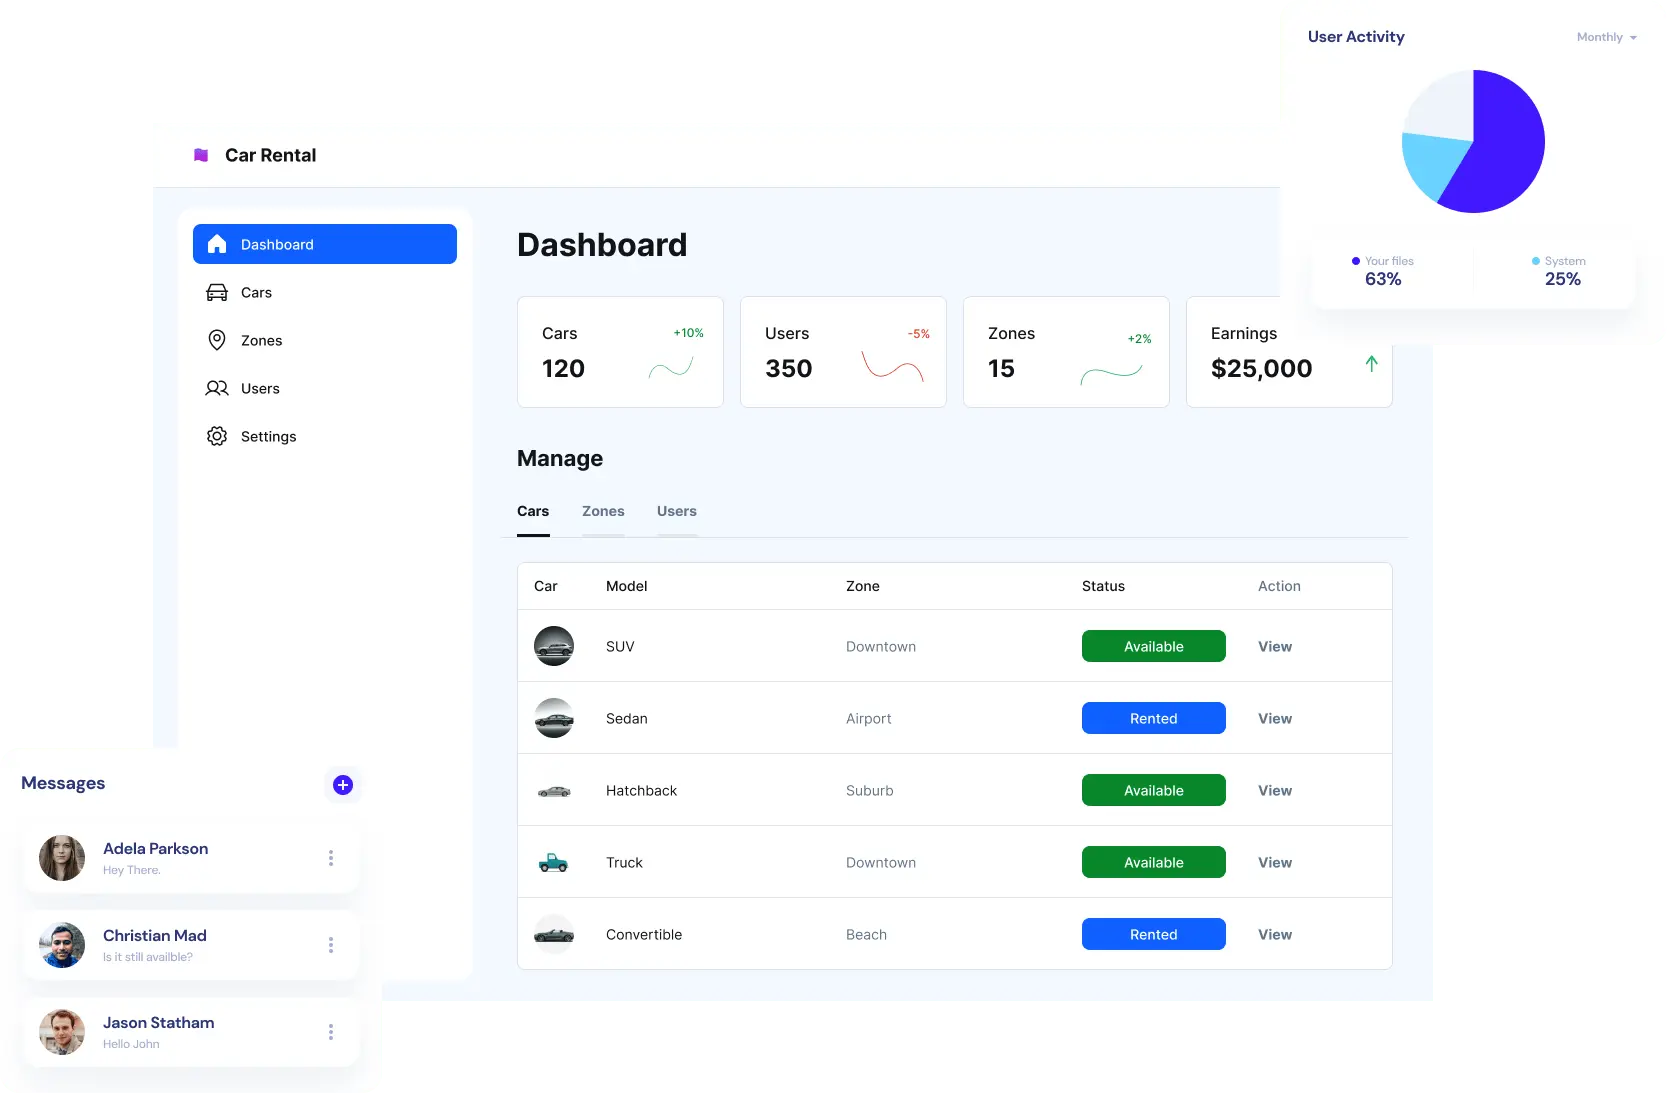View details of the Hatchback row
1667x1093 pixels.
click(1275, 790)
